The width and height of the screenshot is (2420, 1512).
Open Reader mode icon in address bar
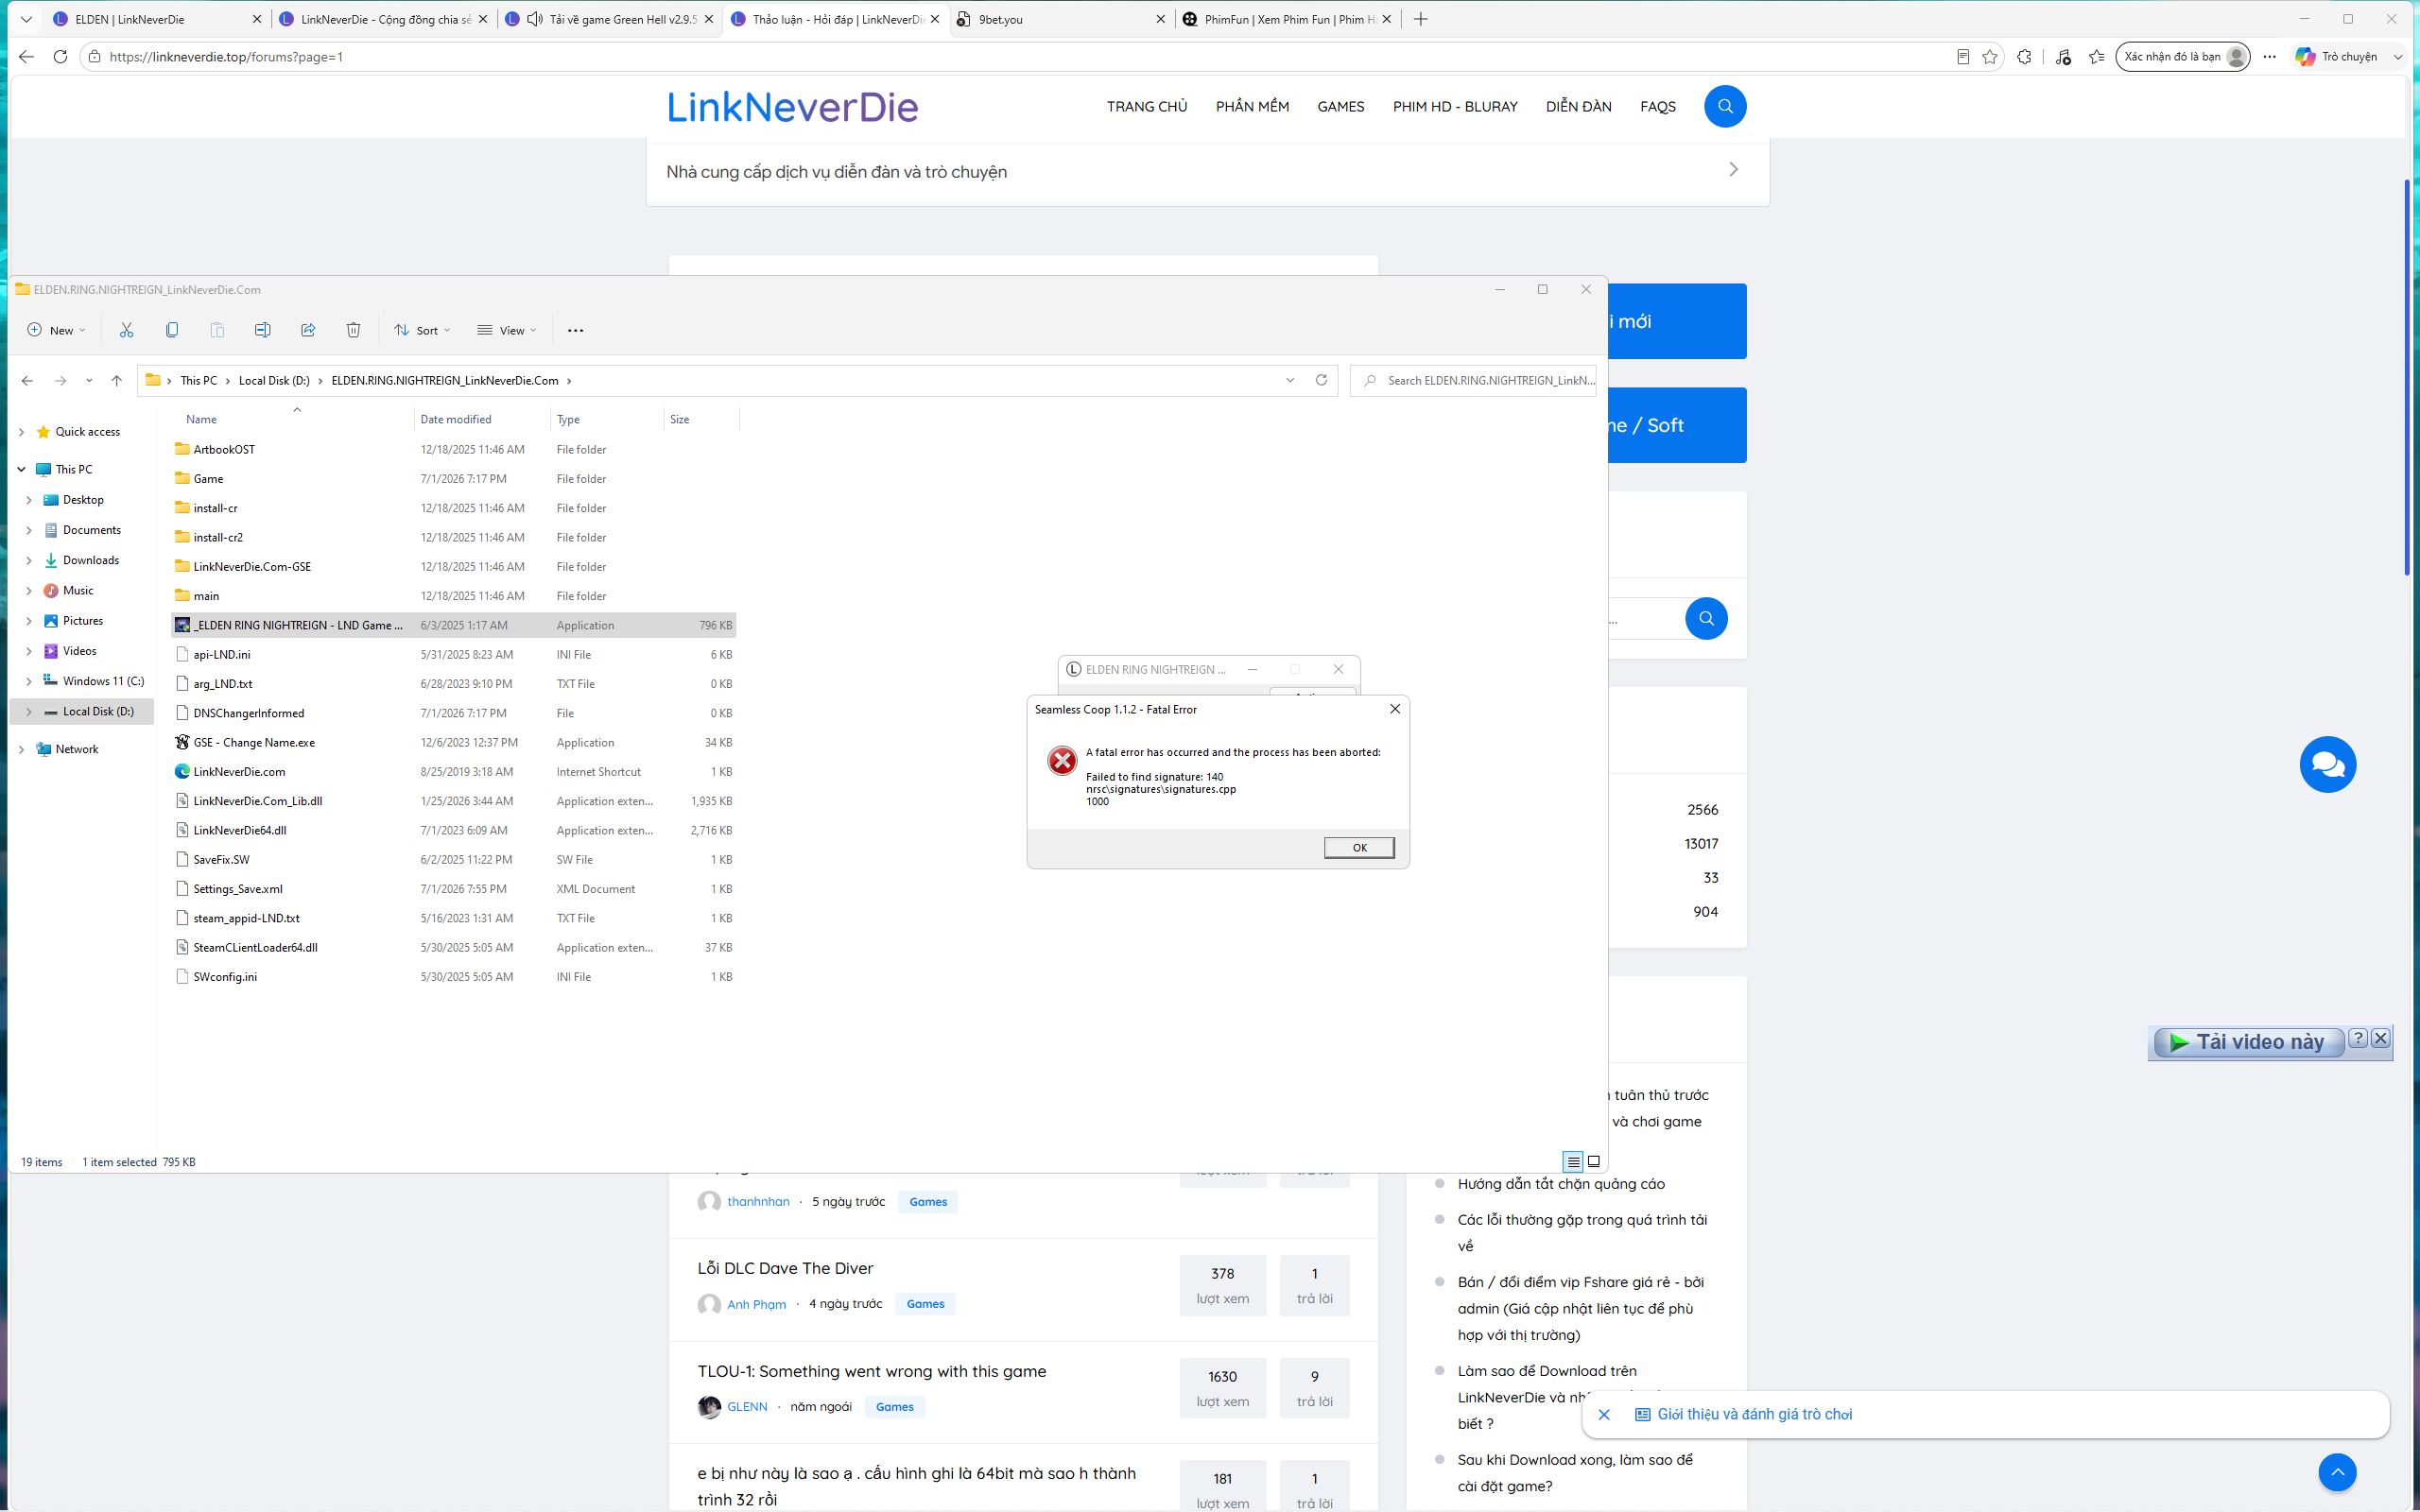[x=1963, y=57]
